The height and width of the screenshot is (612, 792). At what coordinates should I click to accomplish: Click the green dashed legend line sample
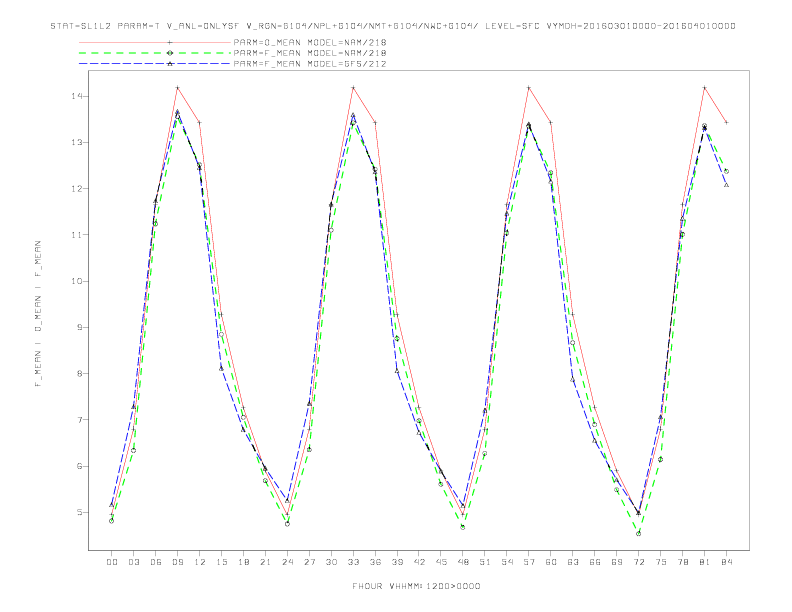(155, 53)
